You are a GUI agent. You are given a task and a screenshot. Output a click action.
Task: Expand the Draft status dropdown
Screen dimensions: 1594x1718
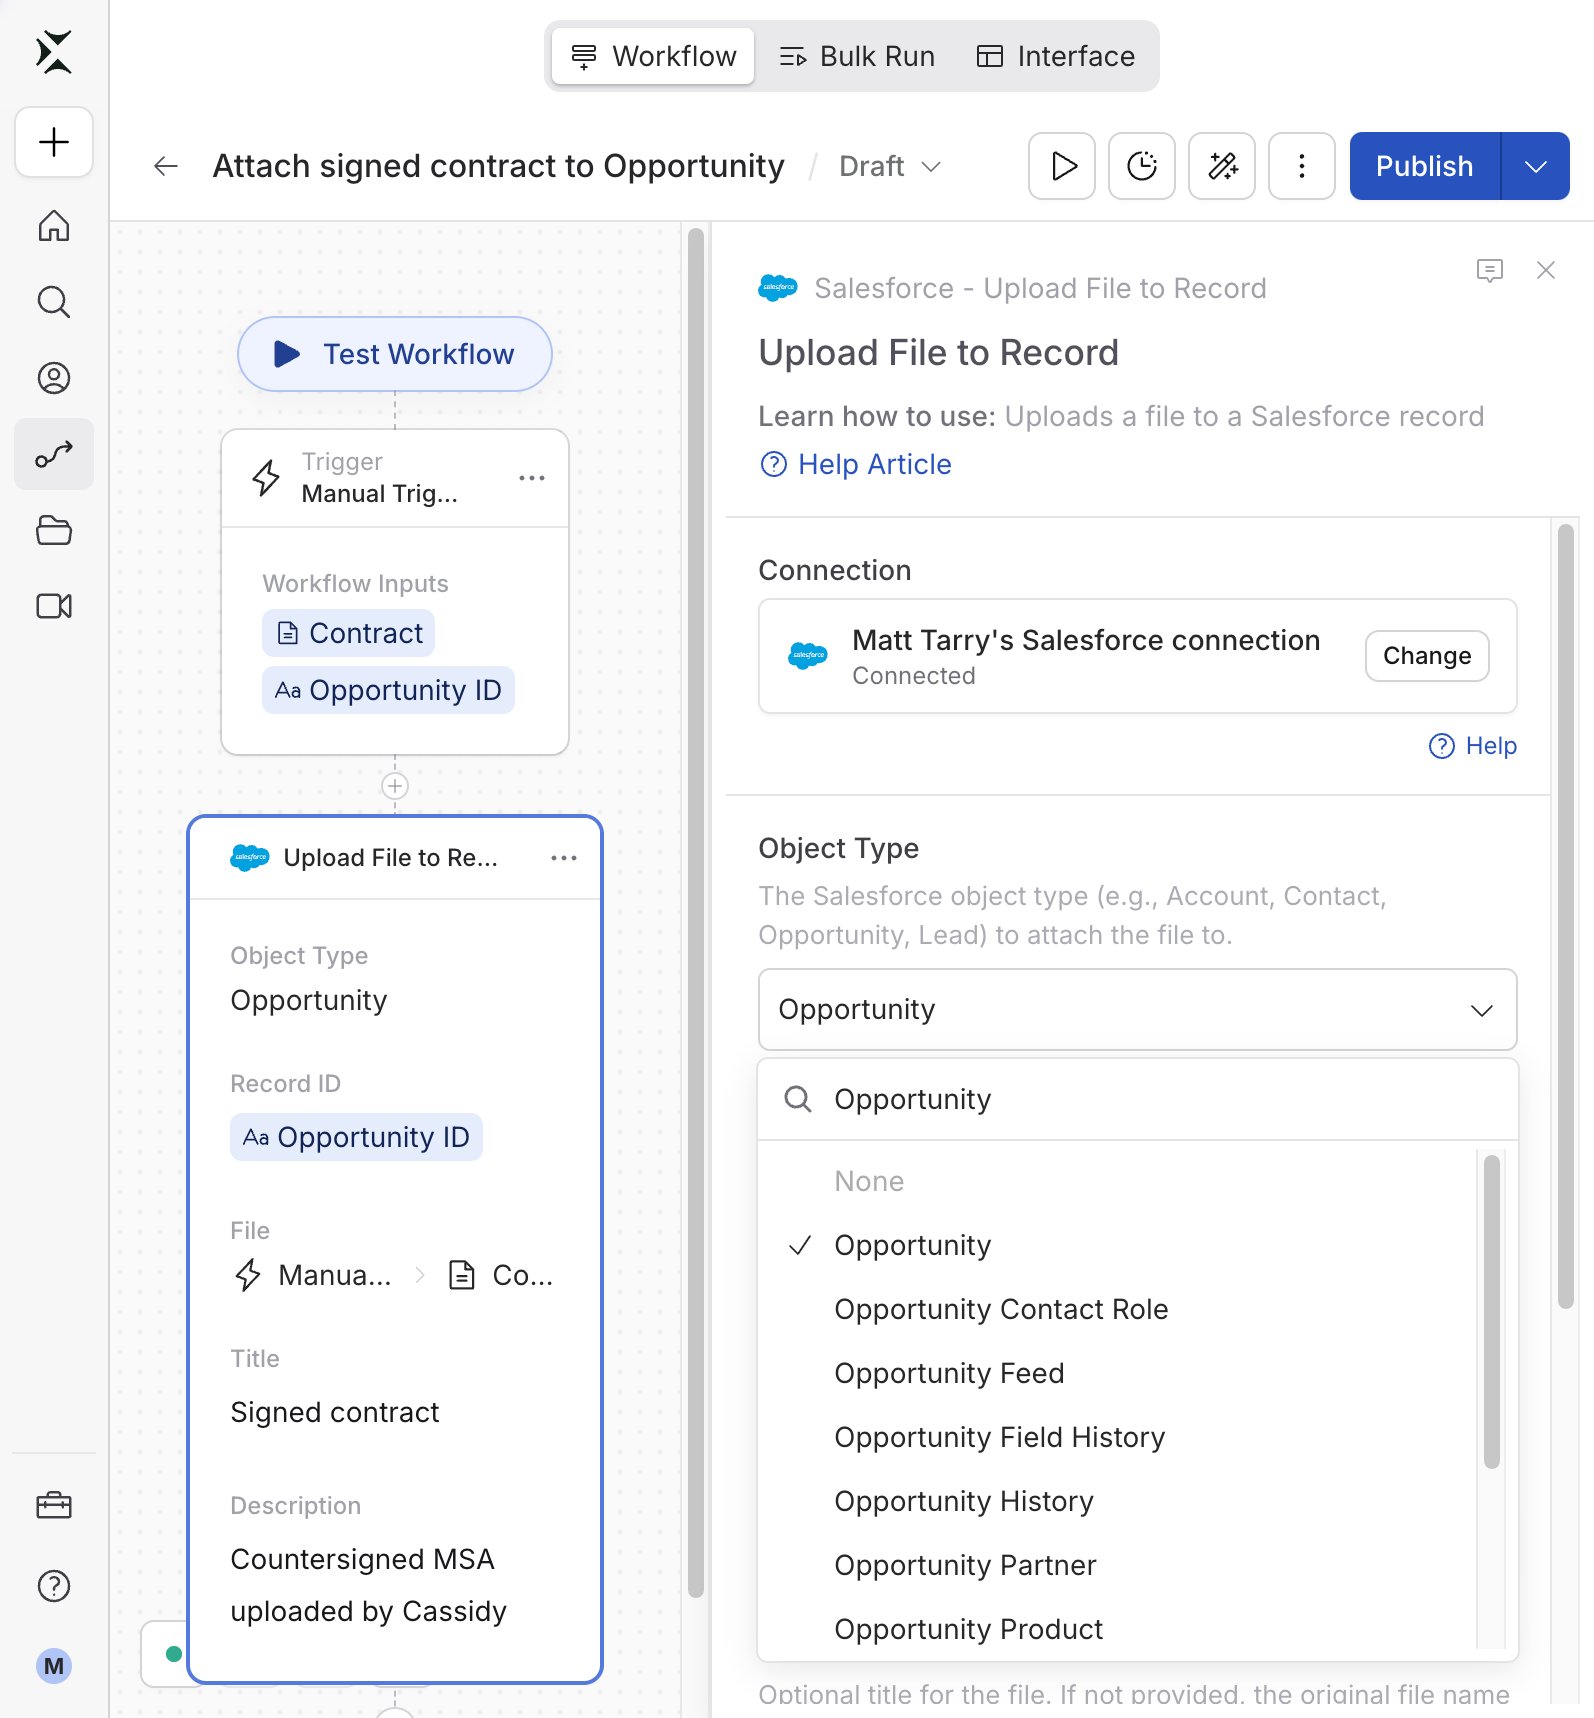(x=890, y=166)
